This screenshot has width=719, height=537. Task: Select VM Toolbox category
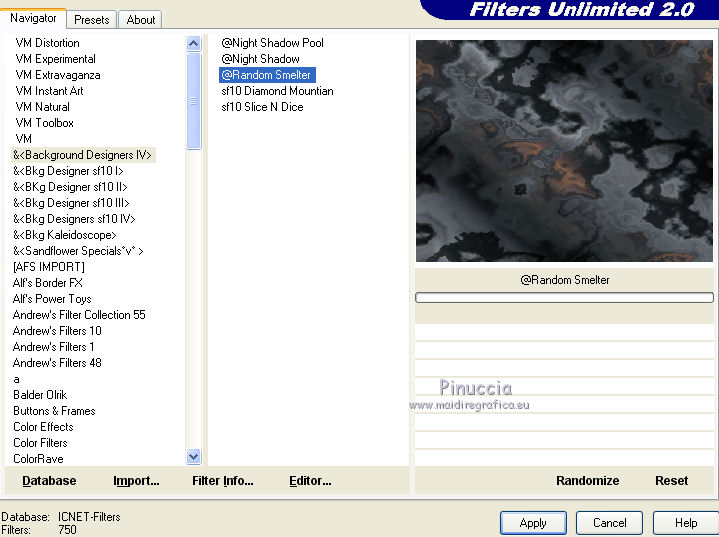[44, 123]
